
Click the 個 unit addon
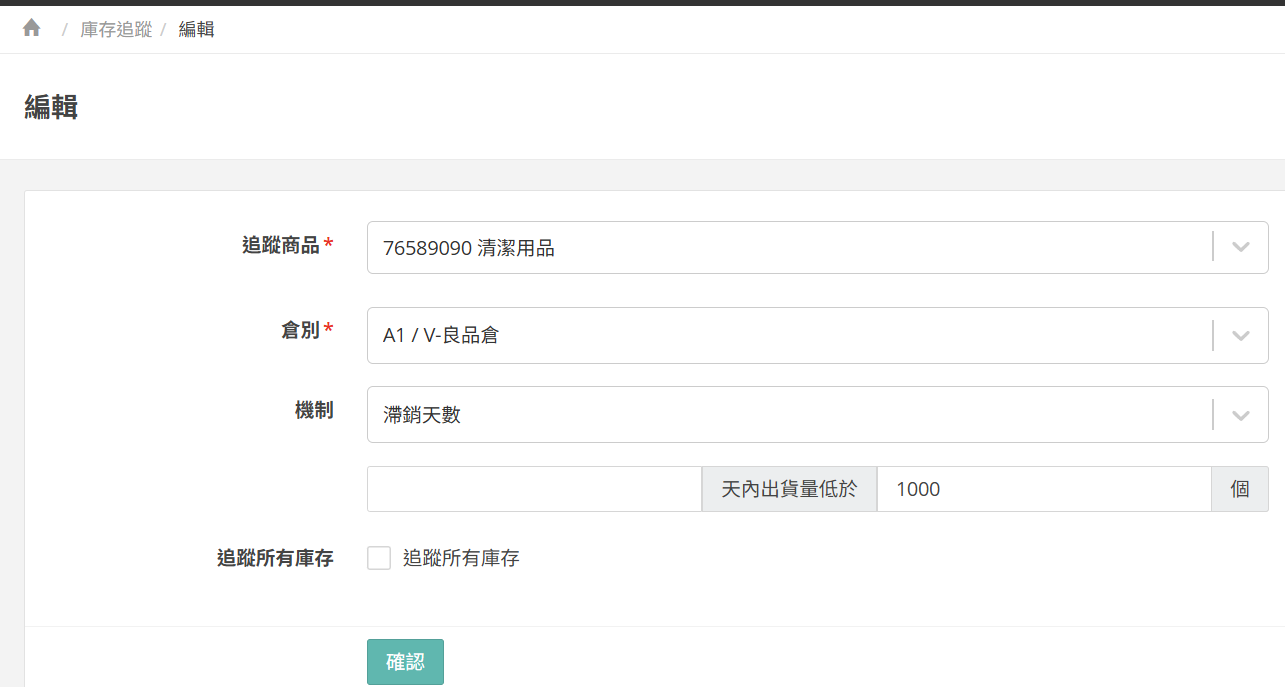[1240, 489]
